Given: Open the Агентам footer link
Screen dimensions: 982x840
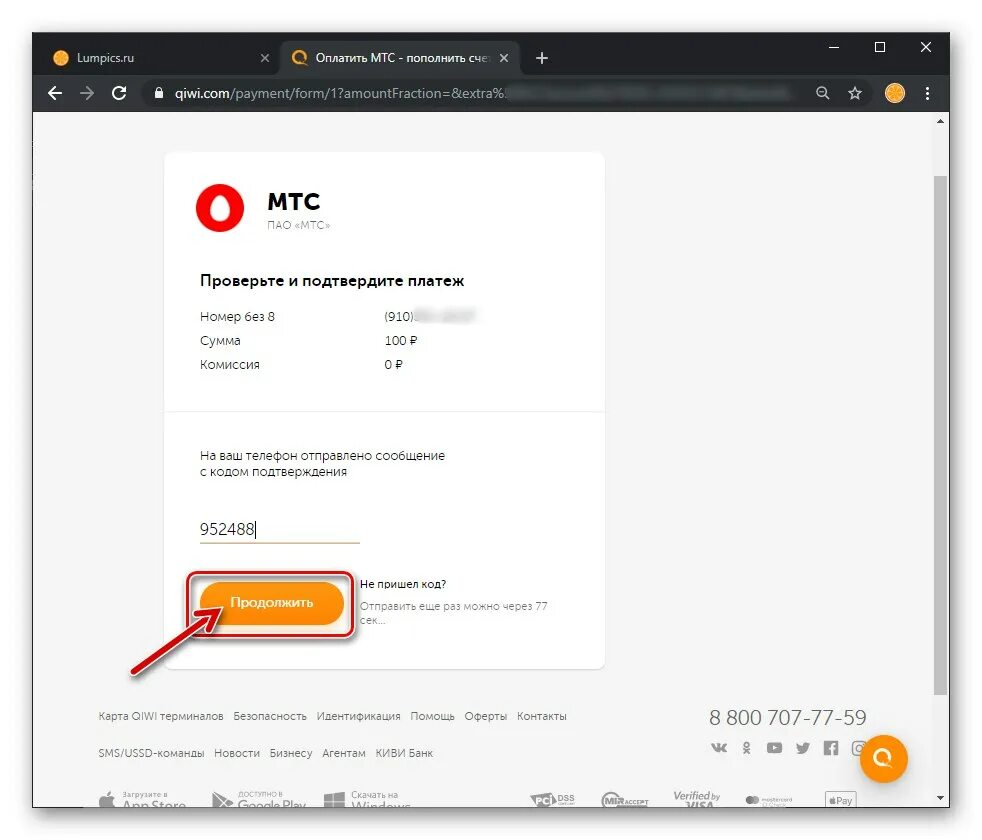Looking at the screenshot, I should tap(344, 753).
